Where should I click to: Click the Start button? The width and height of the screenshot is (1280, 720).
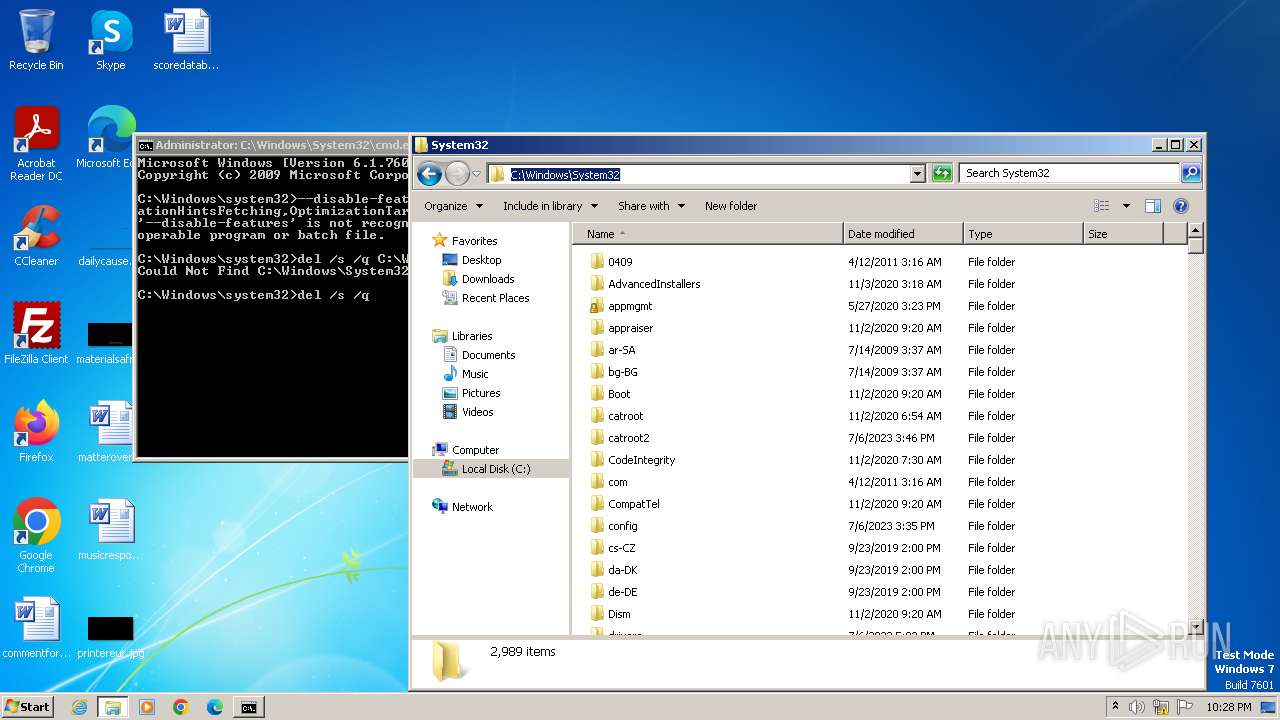tap(27, 706)
